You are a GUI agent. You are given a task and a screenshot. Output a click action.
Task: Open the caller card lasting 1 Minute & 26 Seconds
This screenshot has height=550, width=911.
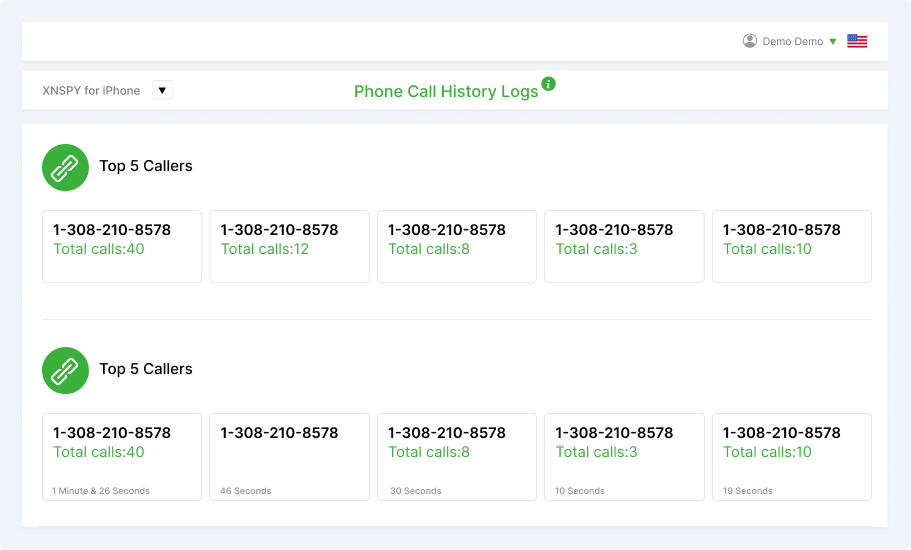[x=122, y=457]
